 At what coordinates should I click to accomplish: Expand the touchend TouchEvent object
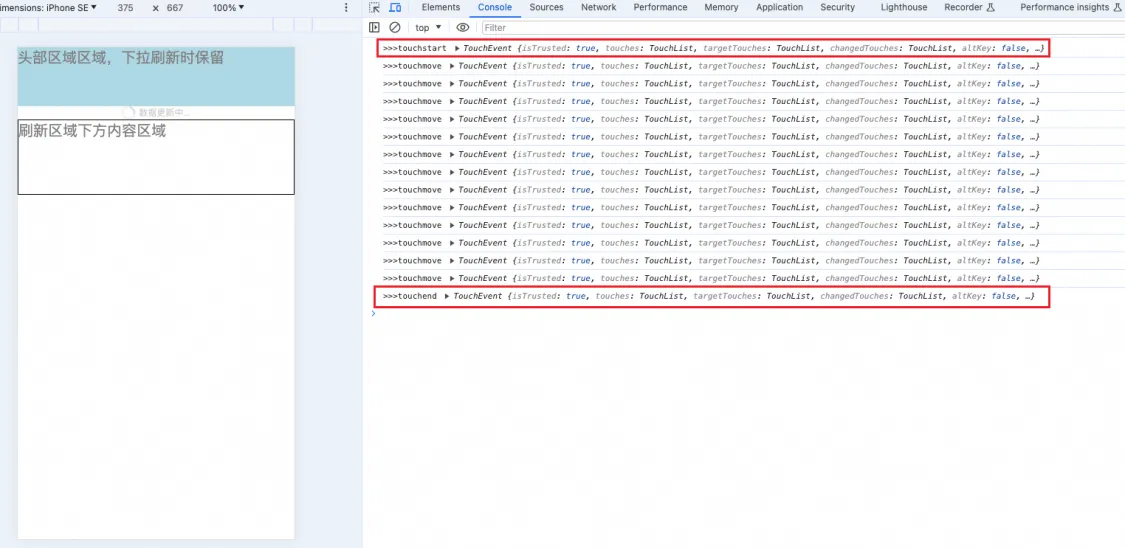(x=448, y=297)
